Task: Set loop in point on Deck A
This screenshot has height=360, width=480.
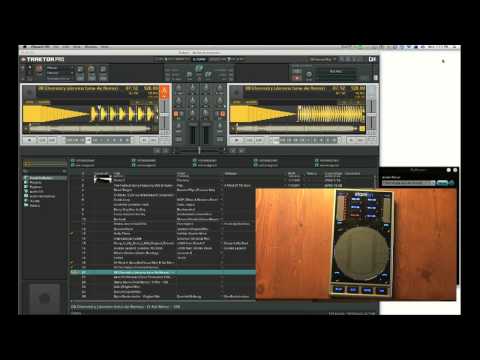Action: 144,140
